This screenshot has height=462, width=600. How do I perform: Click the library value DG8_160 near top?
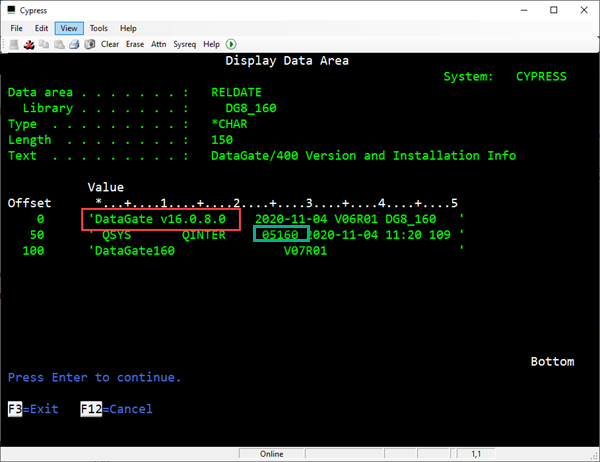coord(251,108)
